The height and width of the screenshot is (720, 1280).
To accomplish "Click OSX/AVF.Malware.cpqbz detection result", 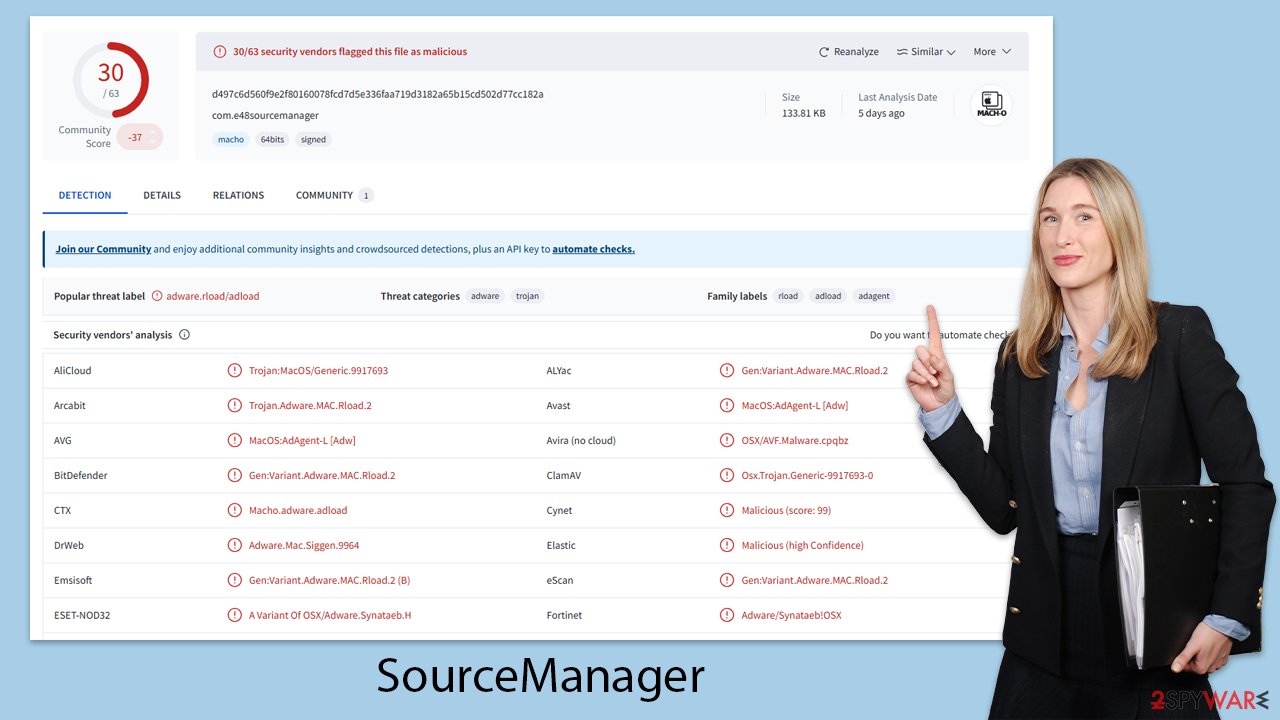I will click(x=794, y=440).
